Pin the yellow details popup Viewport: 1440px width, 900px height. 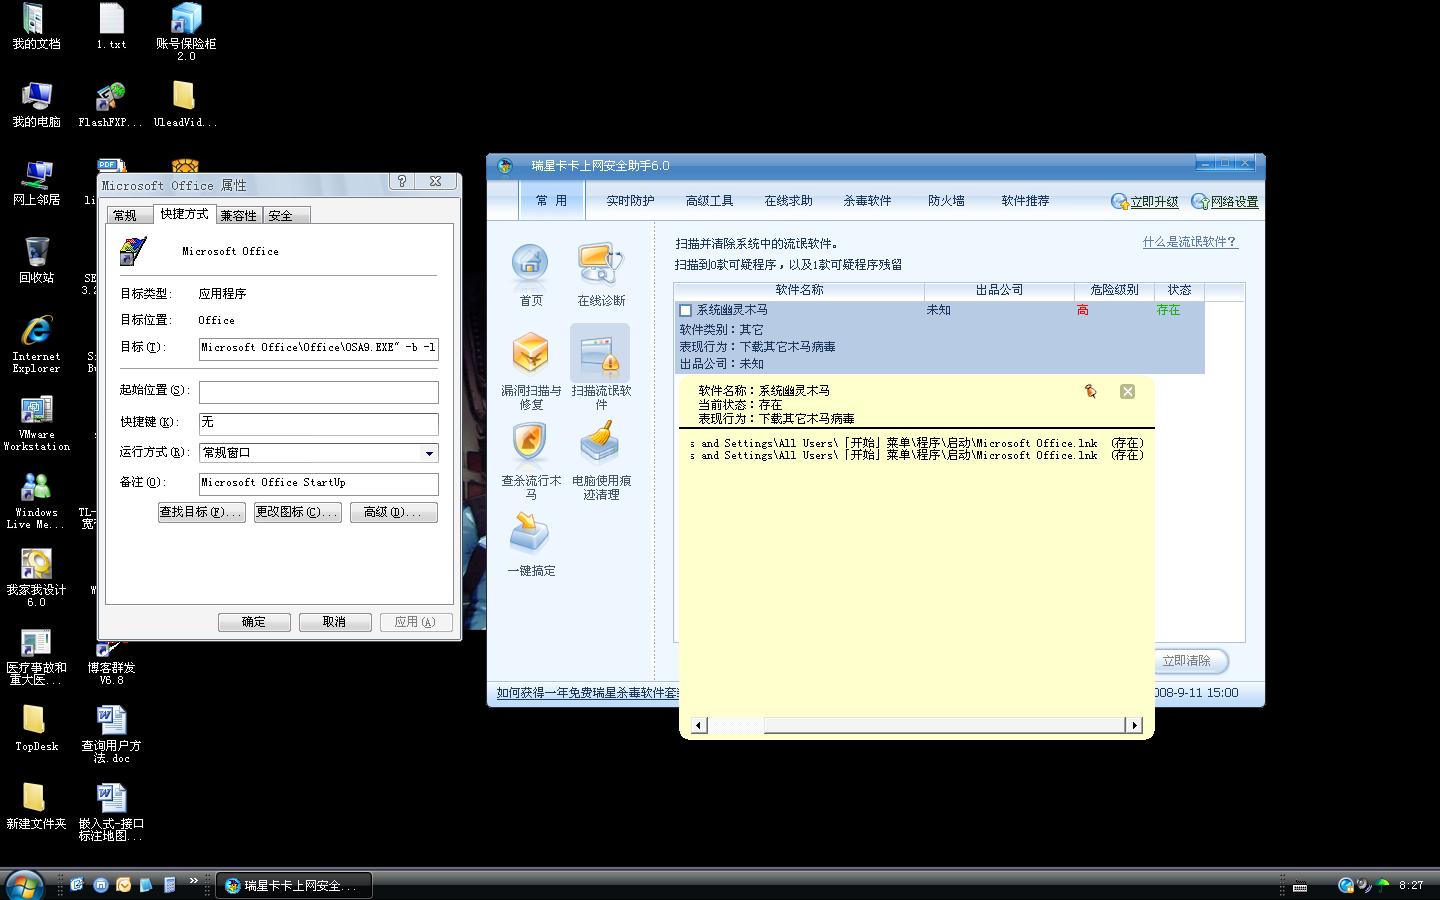1090,391
